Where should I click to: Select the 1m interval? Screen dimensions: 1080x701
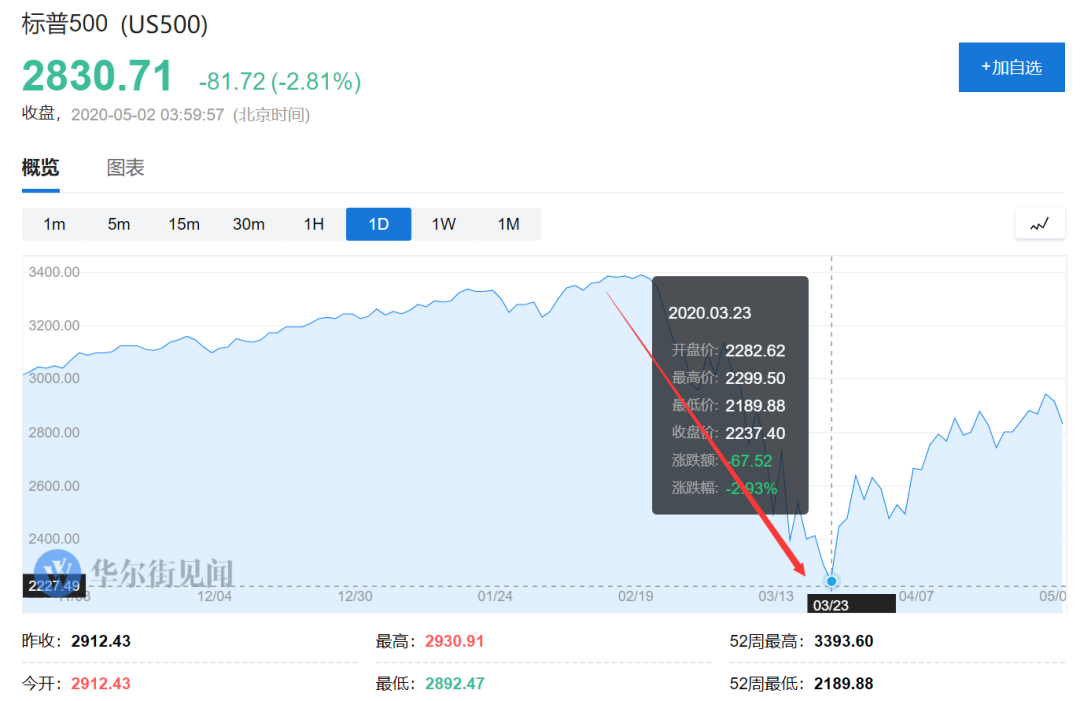[54, 224]
